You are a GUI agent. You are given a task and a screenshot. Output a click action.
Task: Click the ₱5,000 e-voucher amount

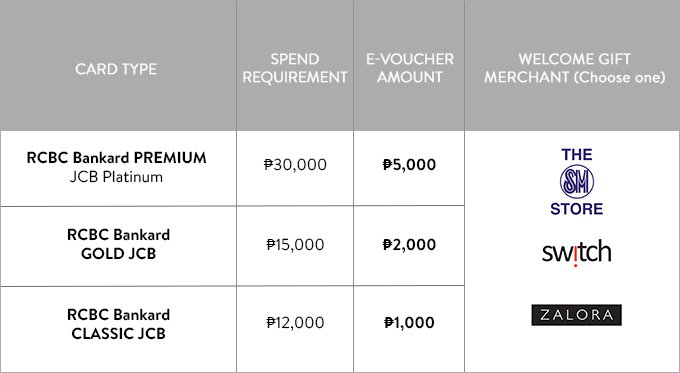point(409,164)
